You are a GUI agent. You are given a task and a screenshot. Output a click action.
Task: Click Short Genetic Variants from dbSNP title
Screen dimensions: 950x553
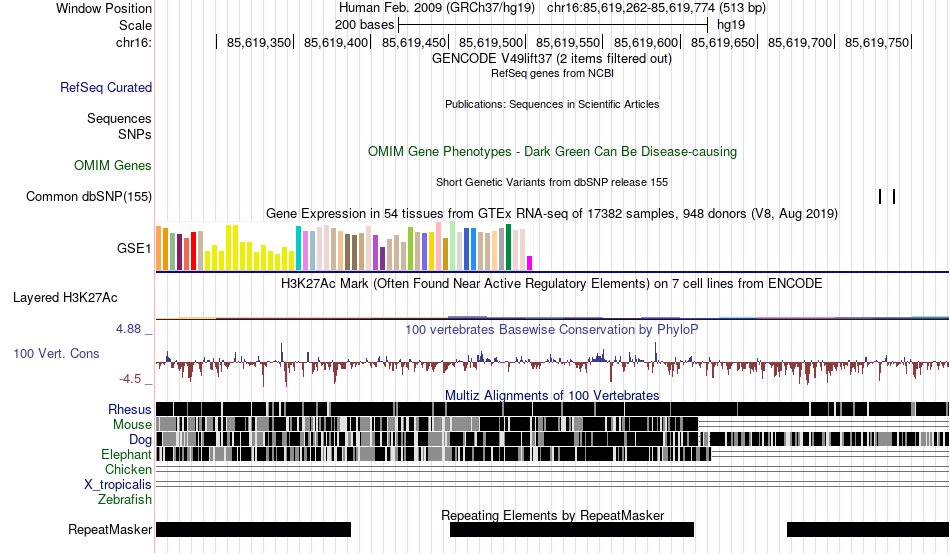(x=552, y=182)
